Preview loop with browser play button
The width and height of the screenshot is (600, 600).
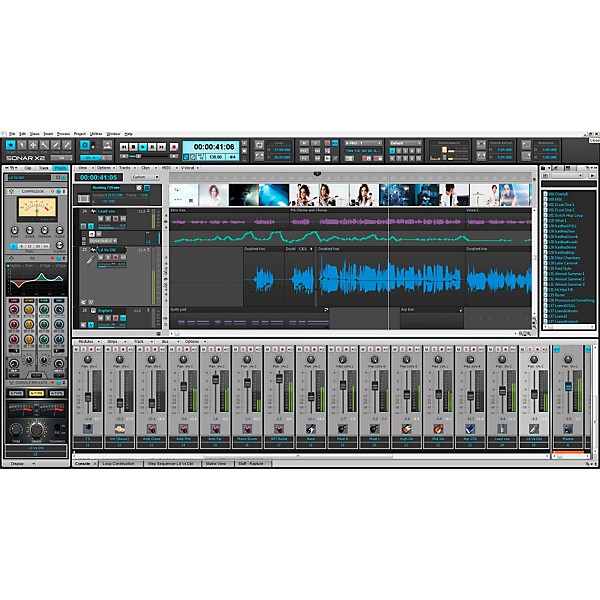592,175
